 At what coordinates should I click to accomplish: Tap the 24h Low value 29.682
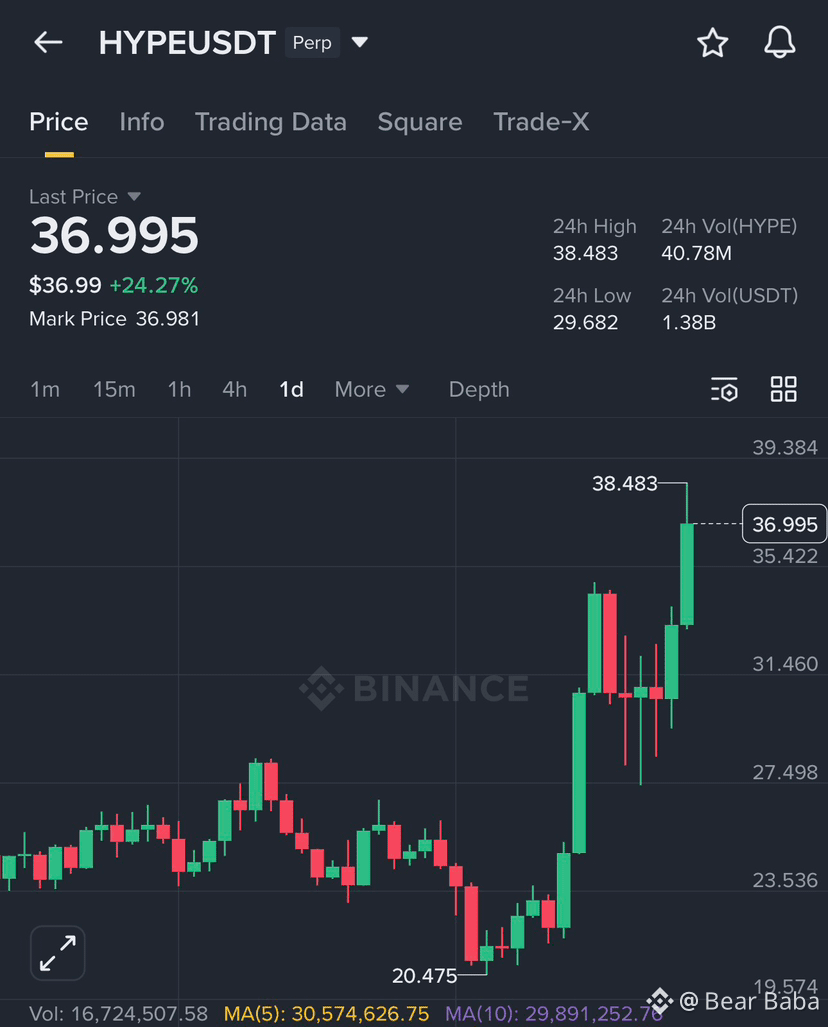(585, 323)
